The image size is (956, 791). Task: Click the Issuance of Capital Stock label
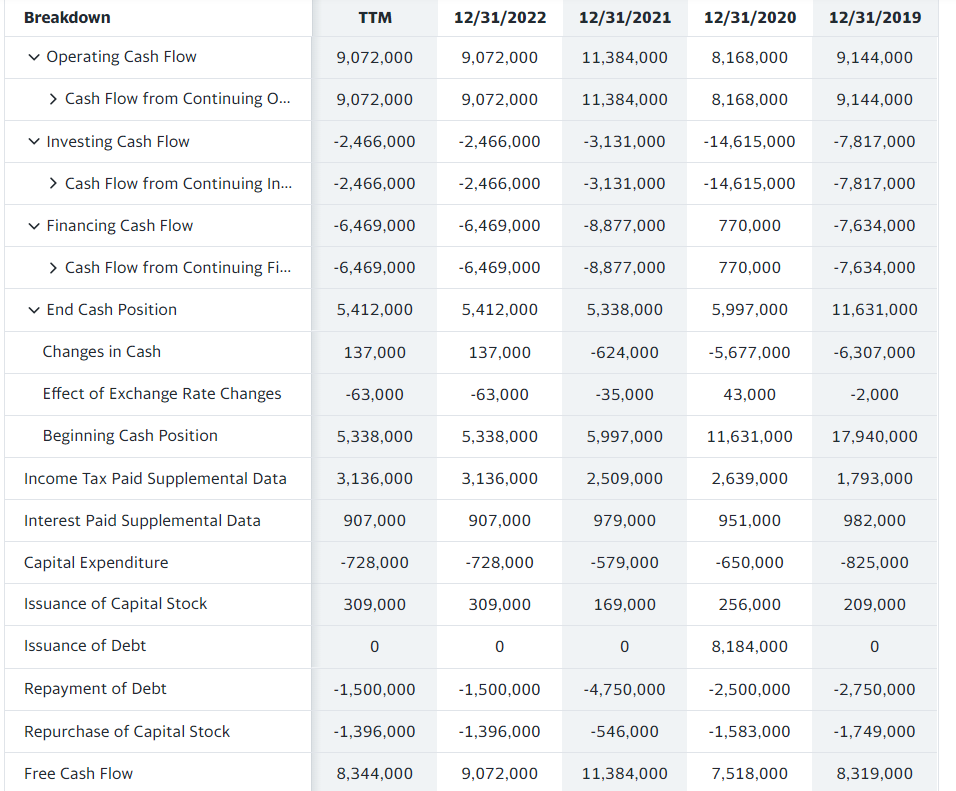pyautogui.click(x=115, y=604)
